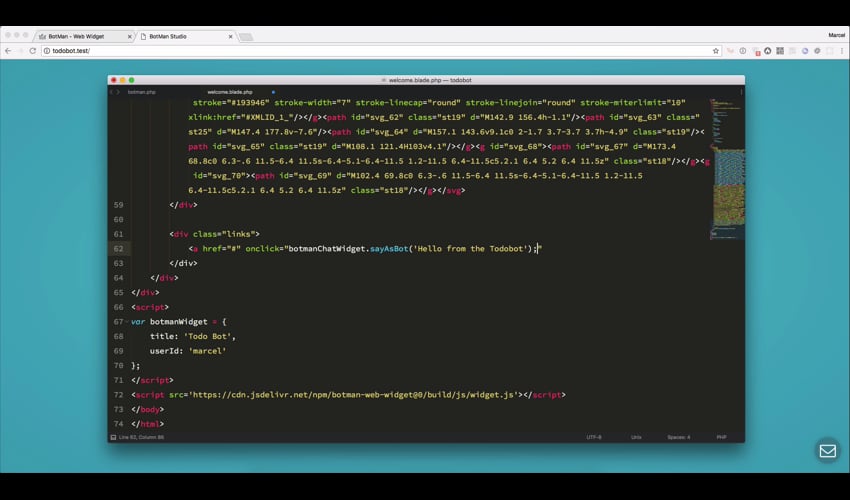Navigate to previous tab with editor left arrow
The height and width of the screenshot is (500, 850).
(x=112, y=92)
